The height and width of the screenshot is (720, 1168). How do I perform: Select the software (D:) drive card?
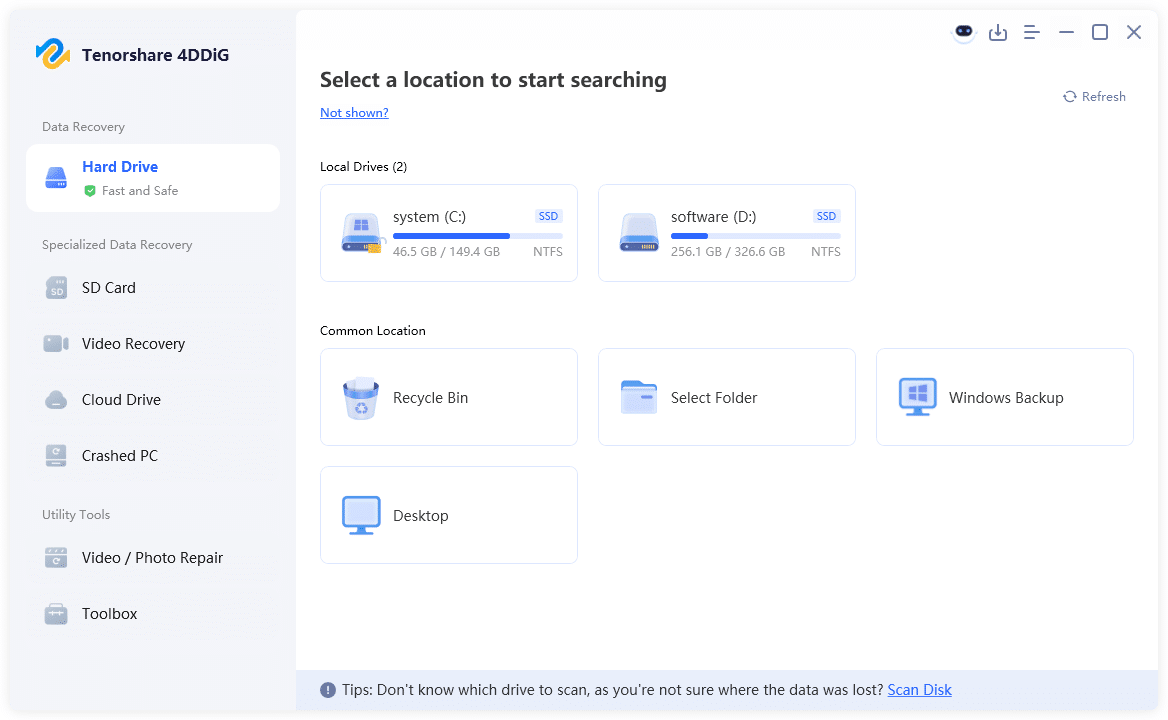tap(727, 233)
